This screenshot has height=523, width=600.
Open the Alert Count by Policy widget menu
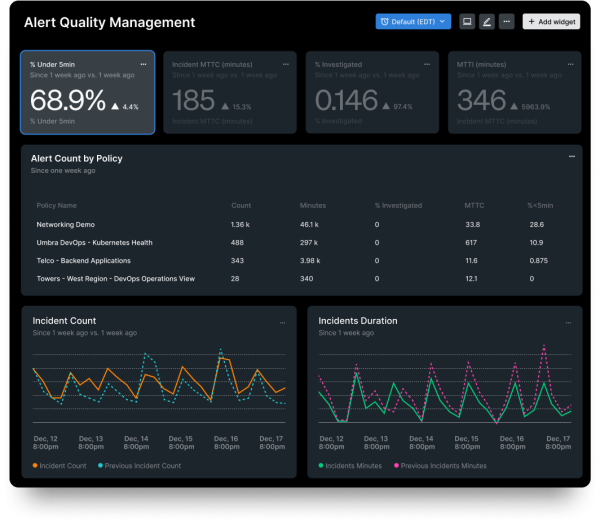tap(572, 158)
